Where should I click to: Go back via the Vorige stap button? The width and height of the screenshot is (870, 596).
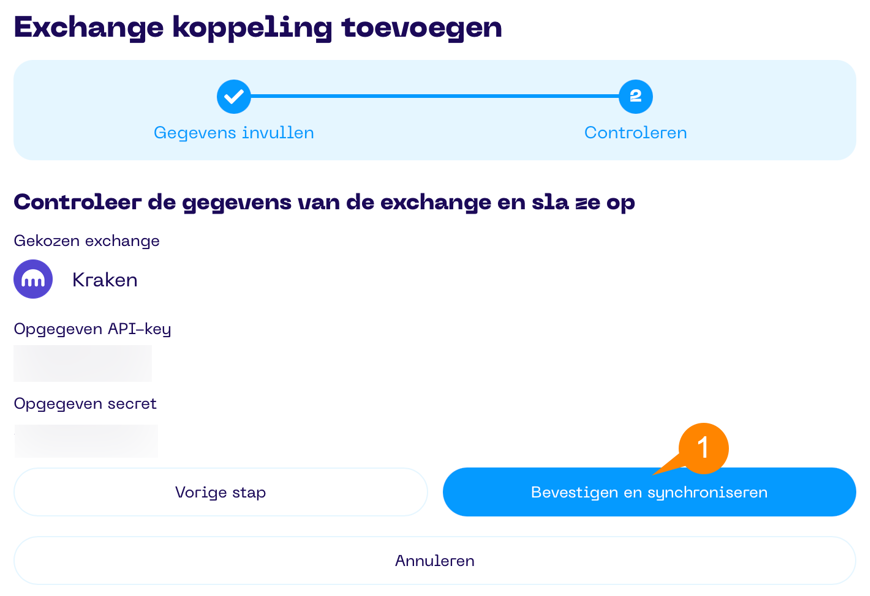(220, 492)
